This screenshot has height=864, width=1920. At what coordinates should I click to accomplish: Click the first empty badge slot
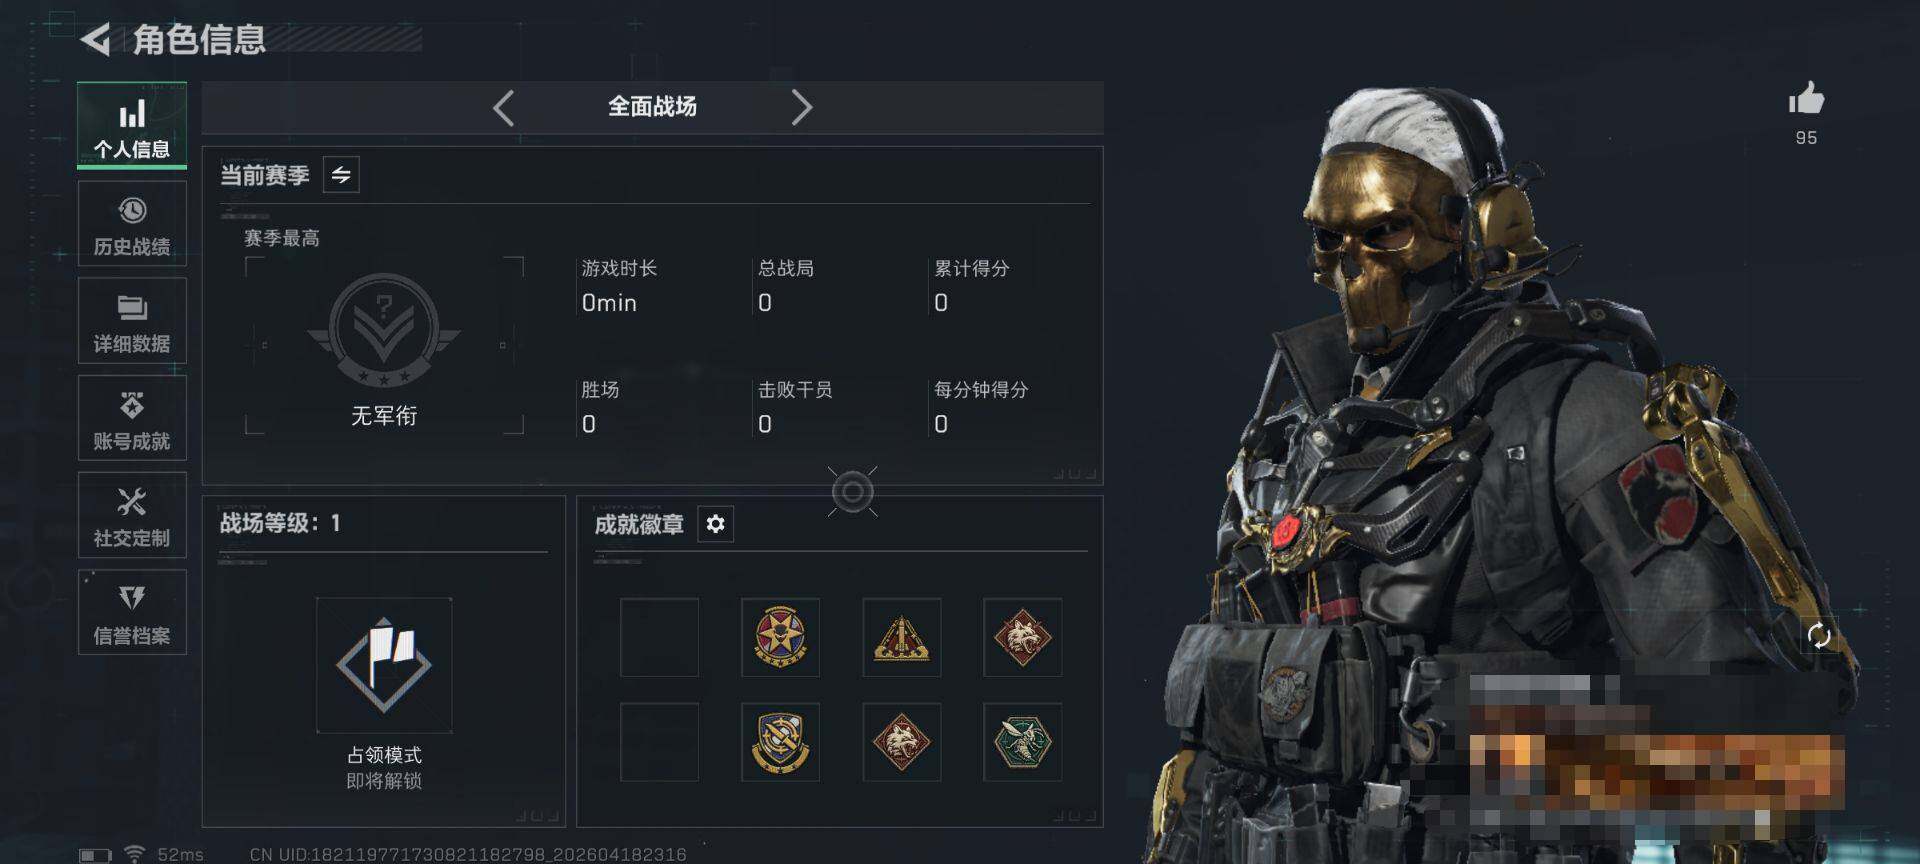click(659, 638)
